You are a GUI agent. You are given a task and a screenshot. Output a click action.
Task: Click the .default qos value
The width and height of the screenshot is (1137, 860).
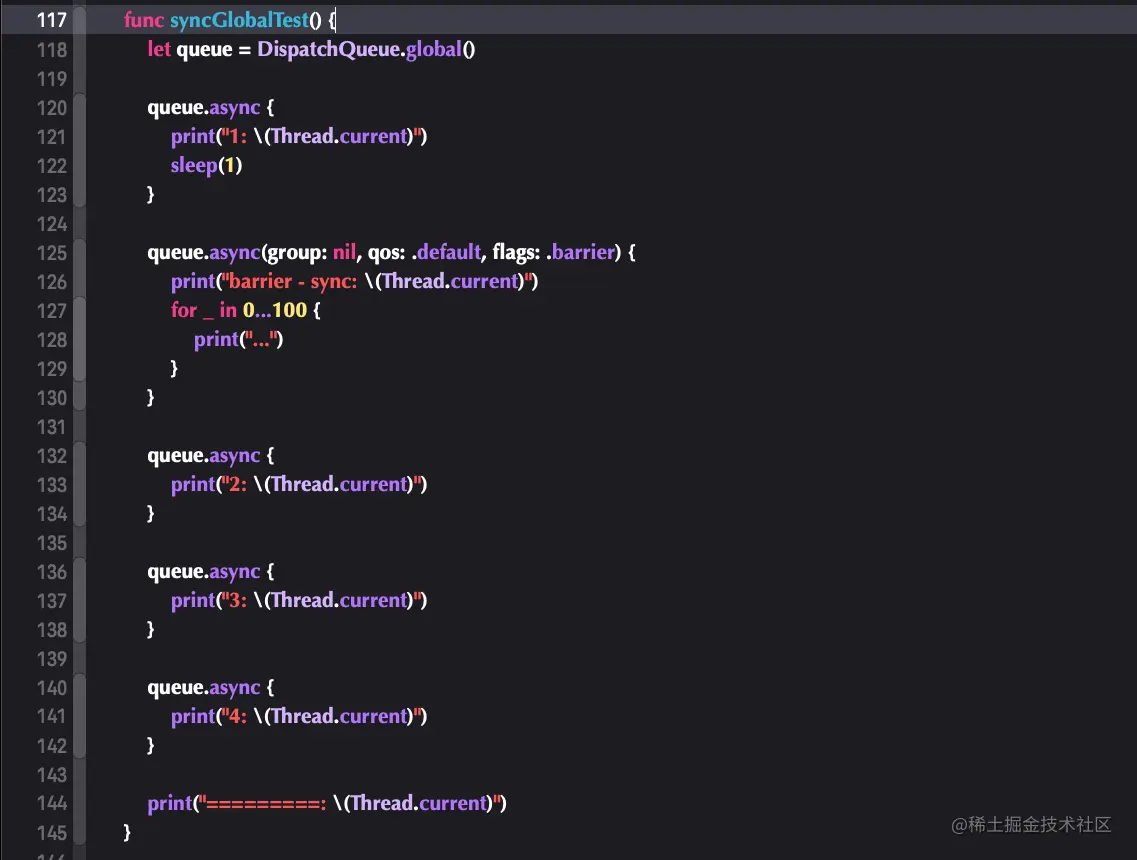(446, 252)
